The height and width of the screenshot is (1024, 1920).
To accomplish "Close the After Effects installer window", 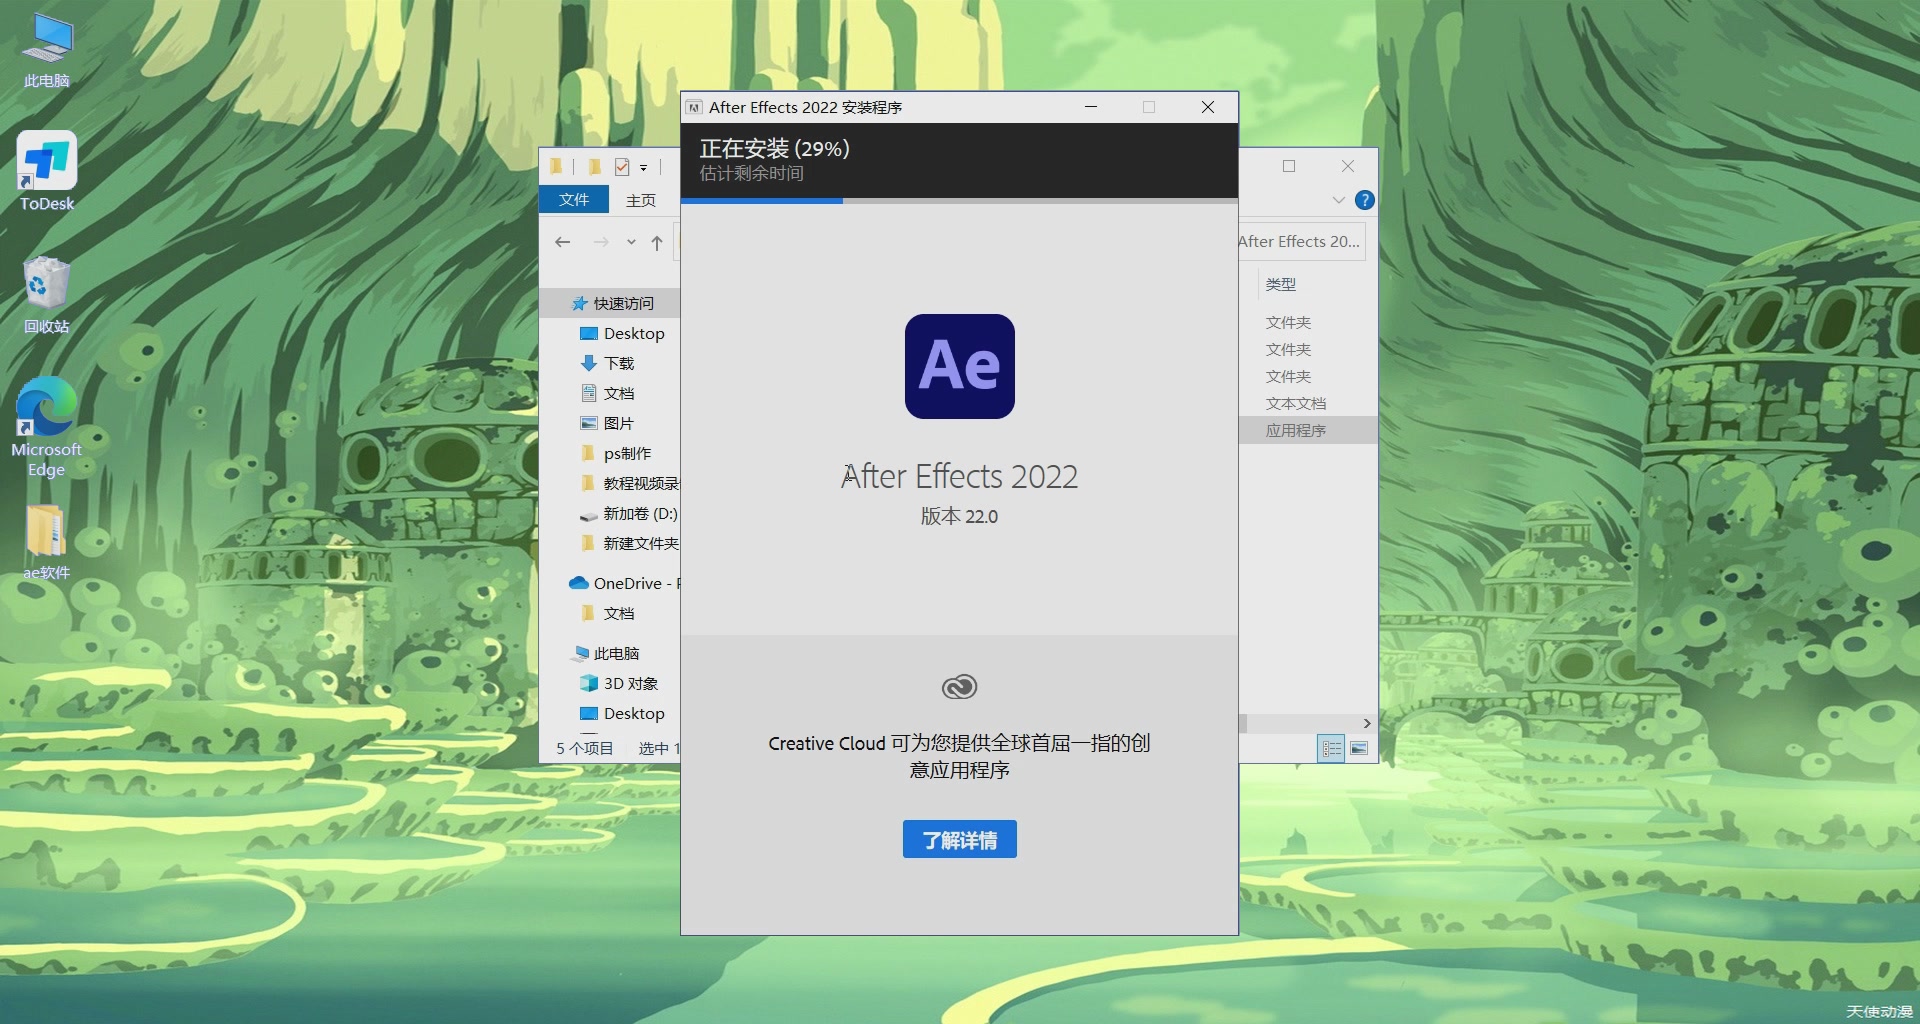I will coord(1208,107).
